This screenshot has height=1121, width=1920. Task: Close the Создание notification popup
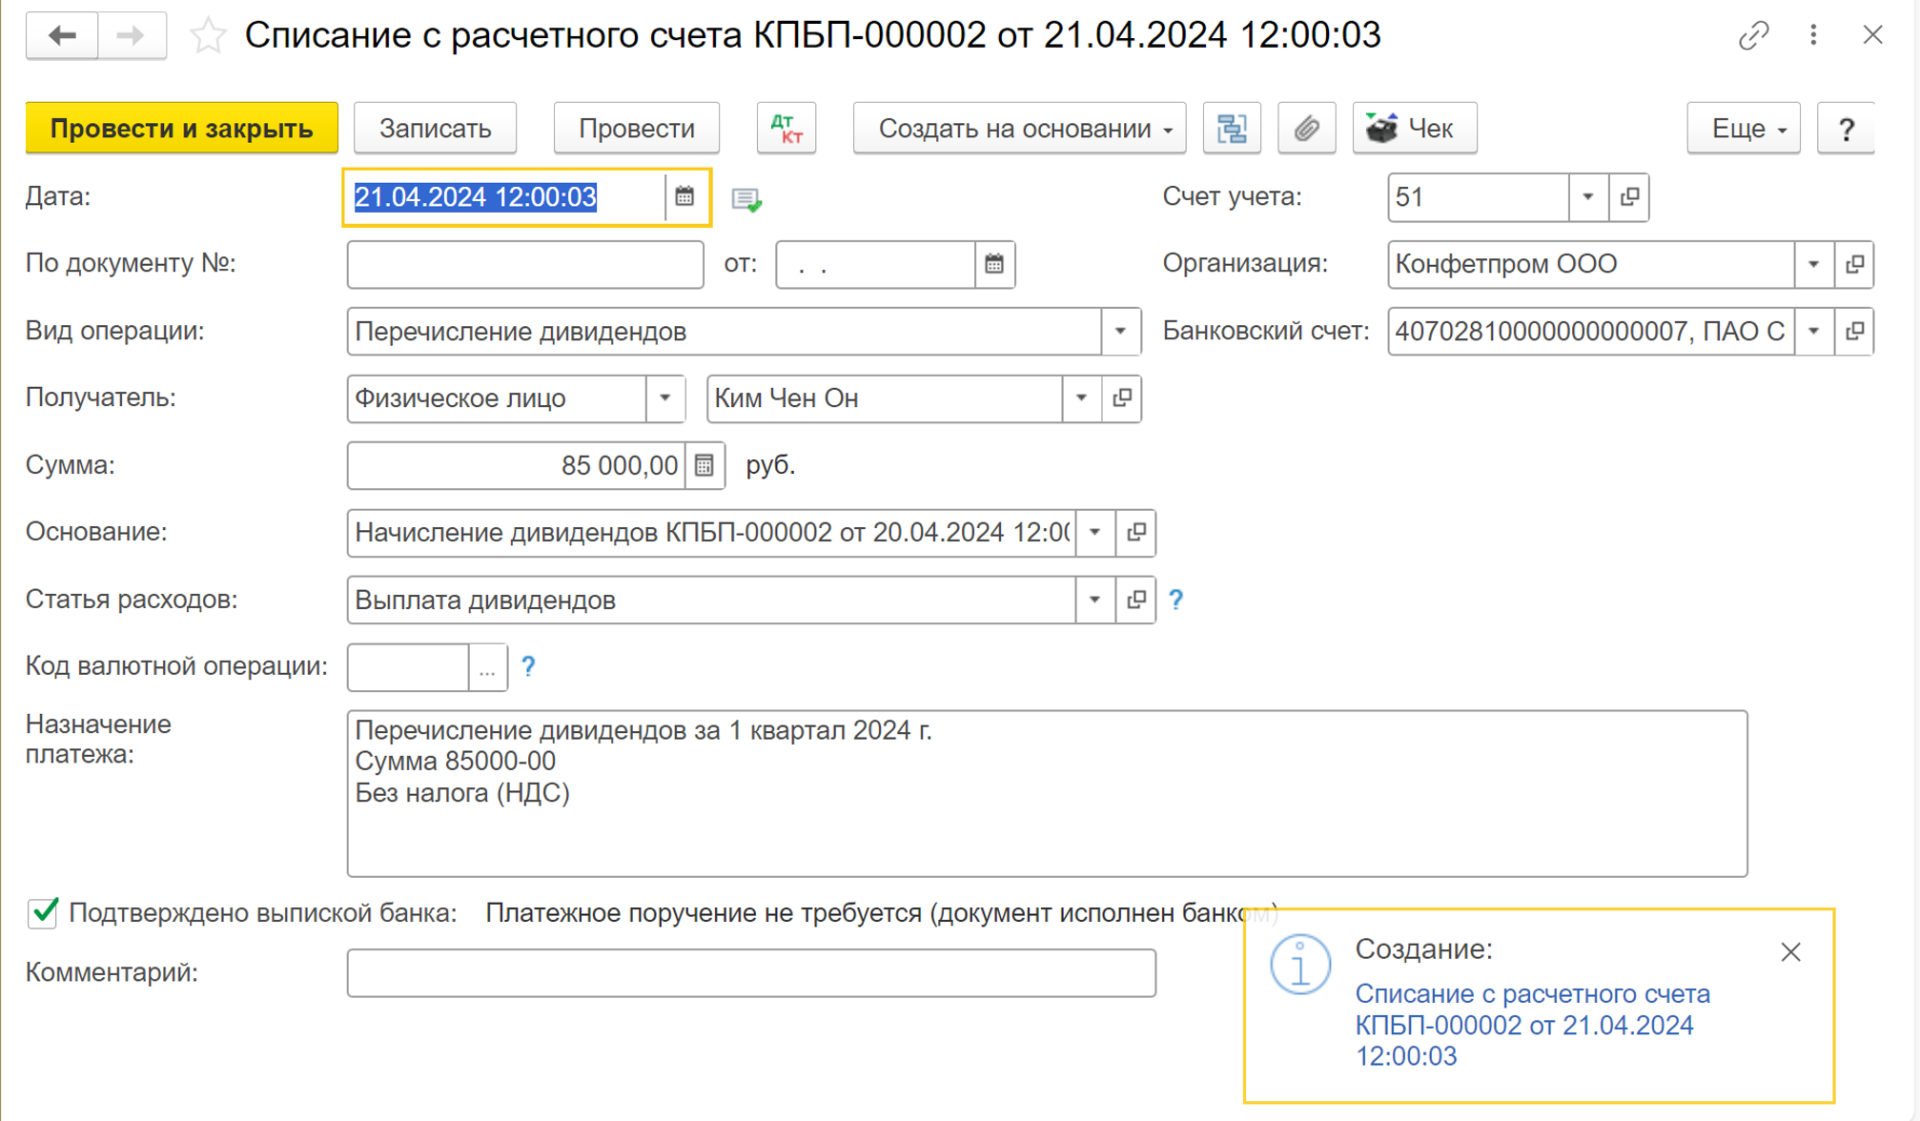pyautogui.click(x=1790, y=952)
